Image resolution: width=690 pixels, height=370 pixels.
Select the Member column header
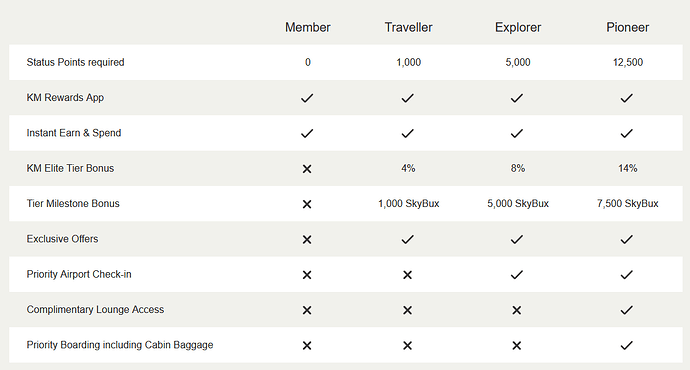tap(308, 27)
